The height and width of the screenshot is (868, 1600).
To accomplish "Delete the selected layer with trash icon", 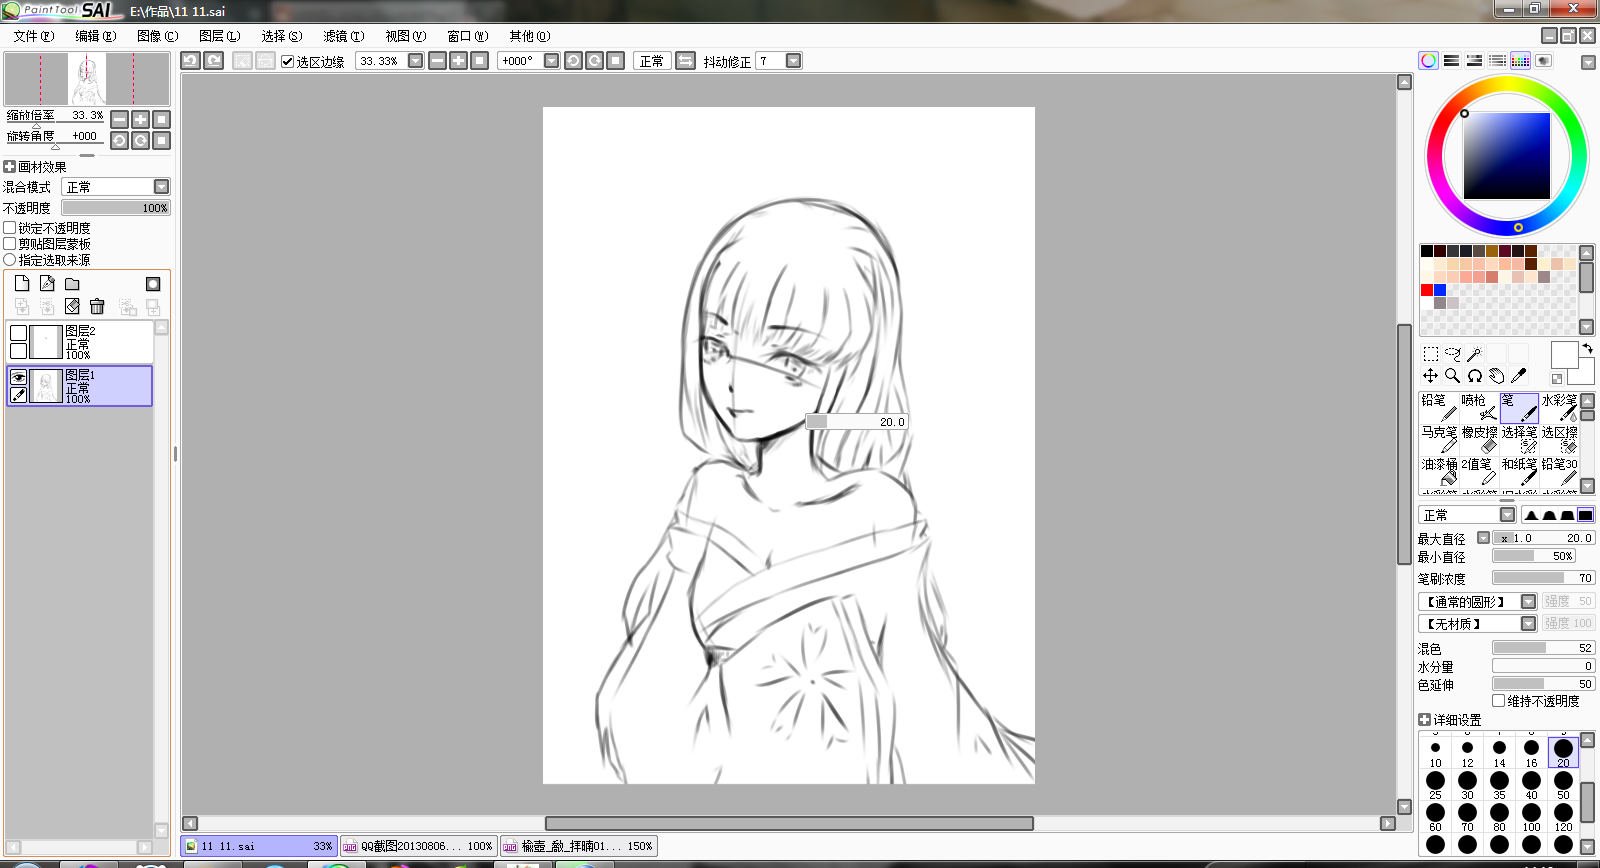I will tap(97, 306).
